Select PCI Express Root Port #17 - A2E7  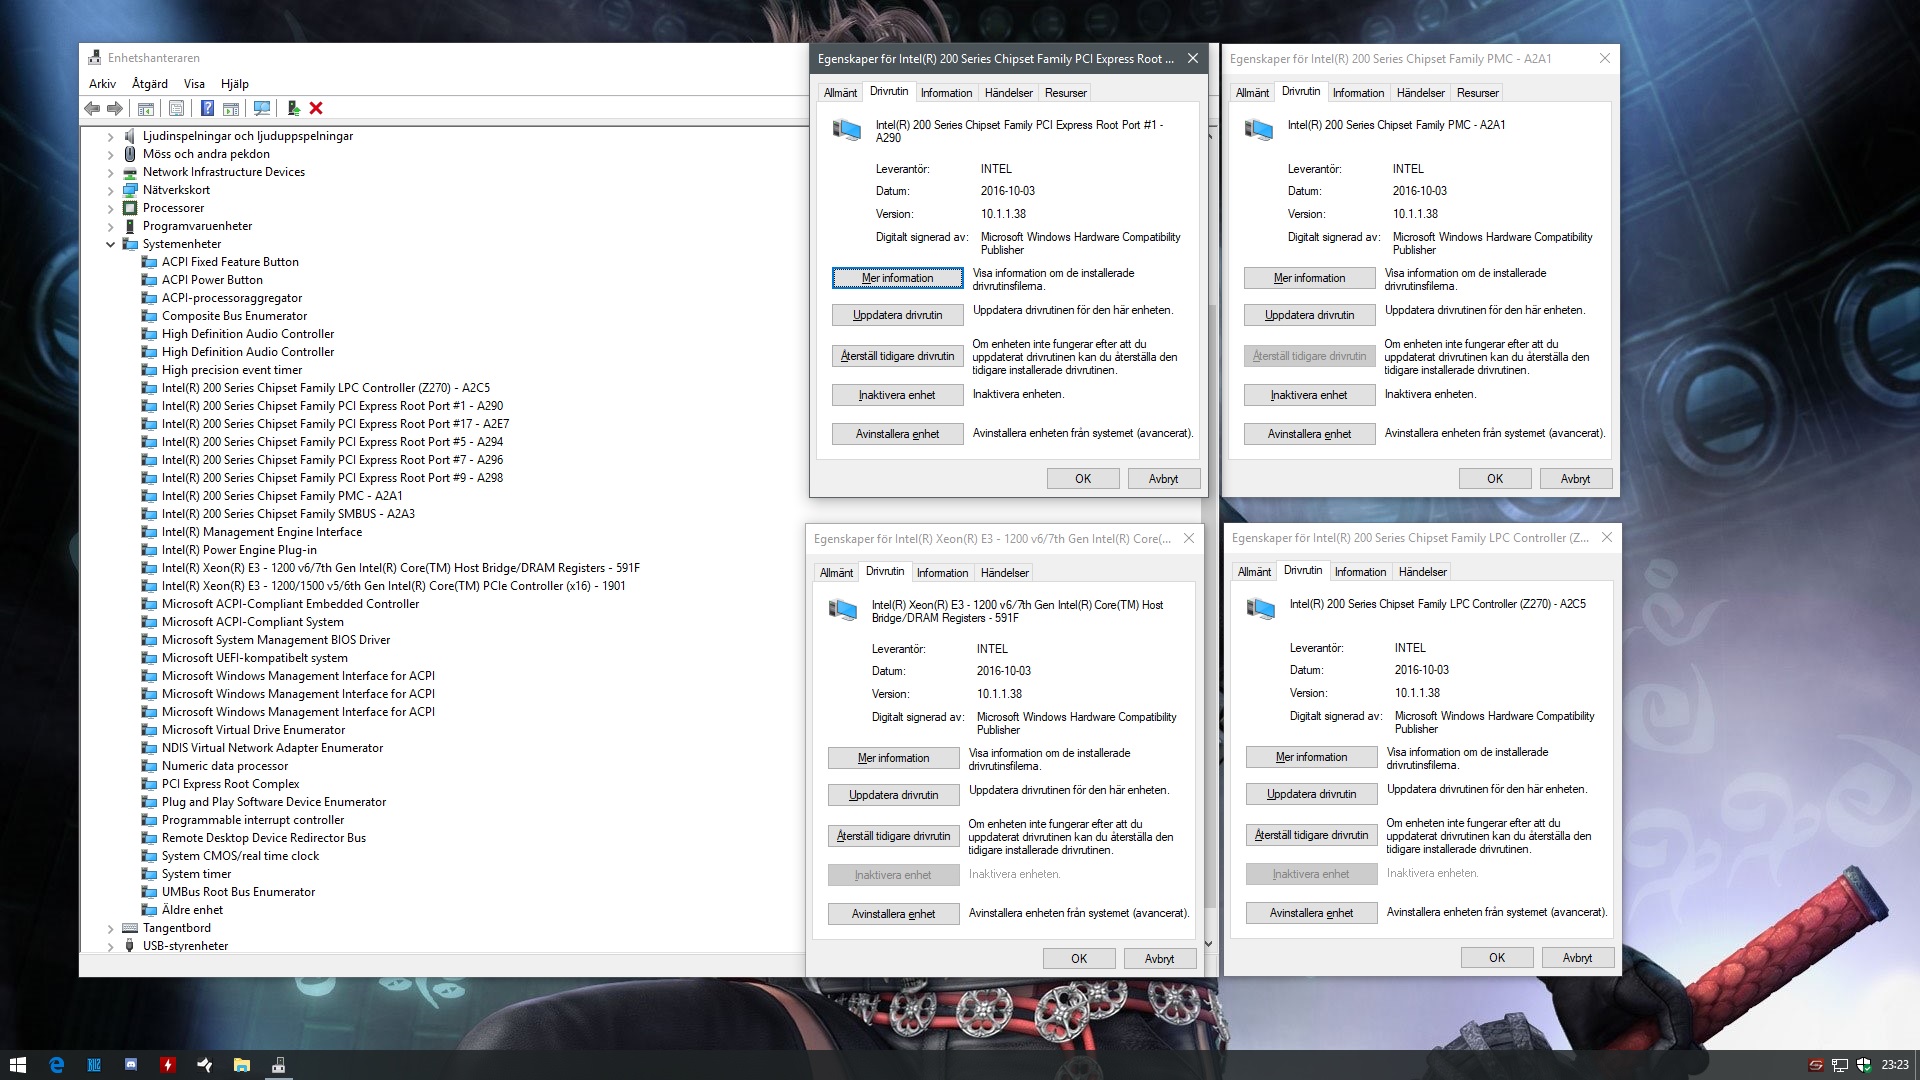click(x=335, y=424)
